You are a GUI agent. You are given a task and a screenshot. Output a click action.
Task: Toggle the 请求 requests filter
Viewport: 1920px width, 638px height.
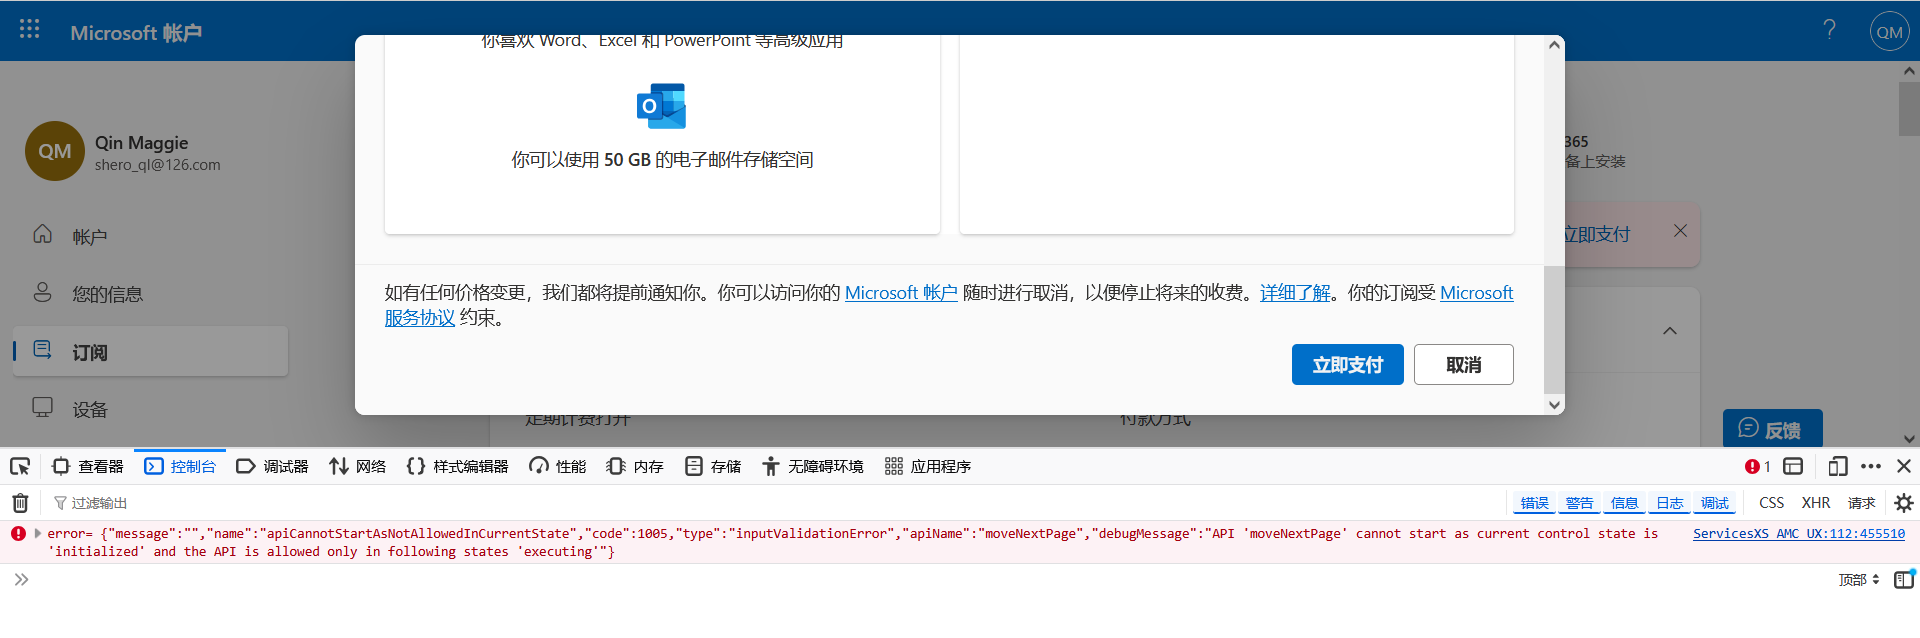click(1861, 503)
